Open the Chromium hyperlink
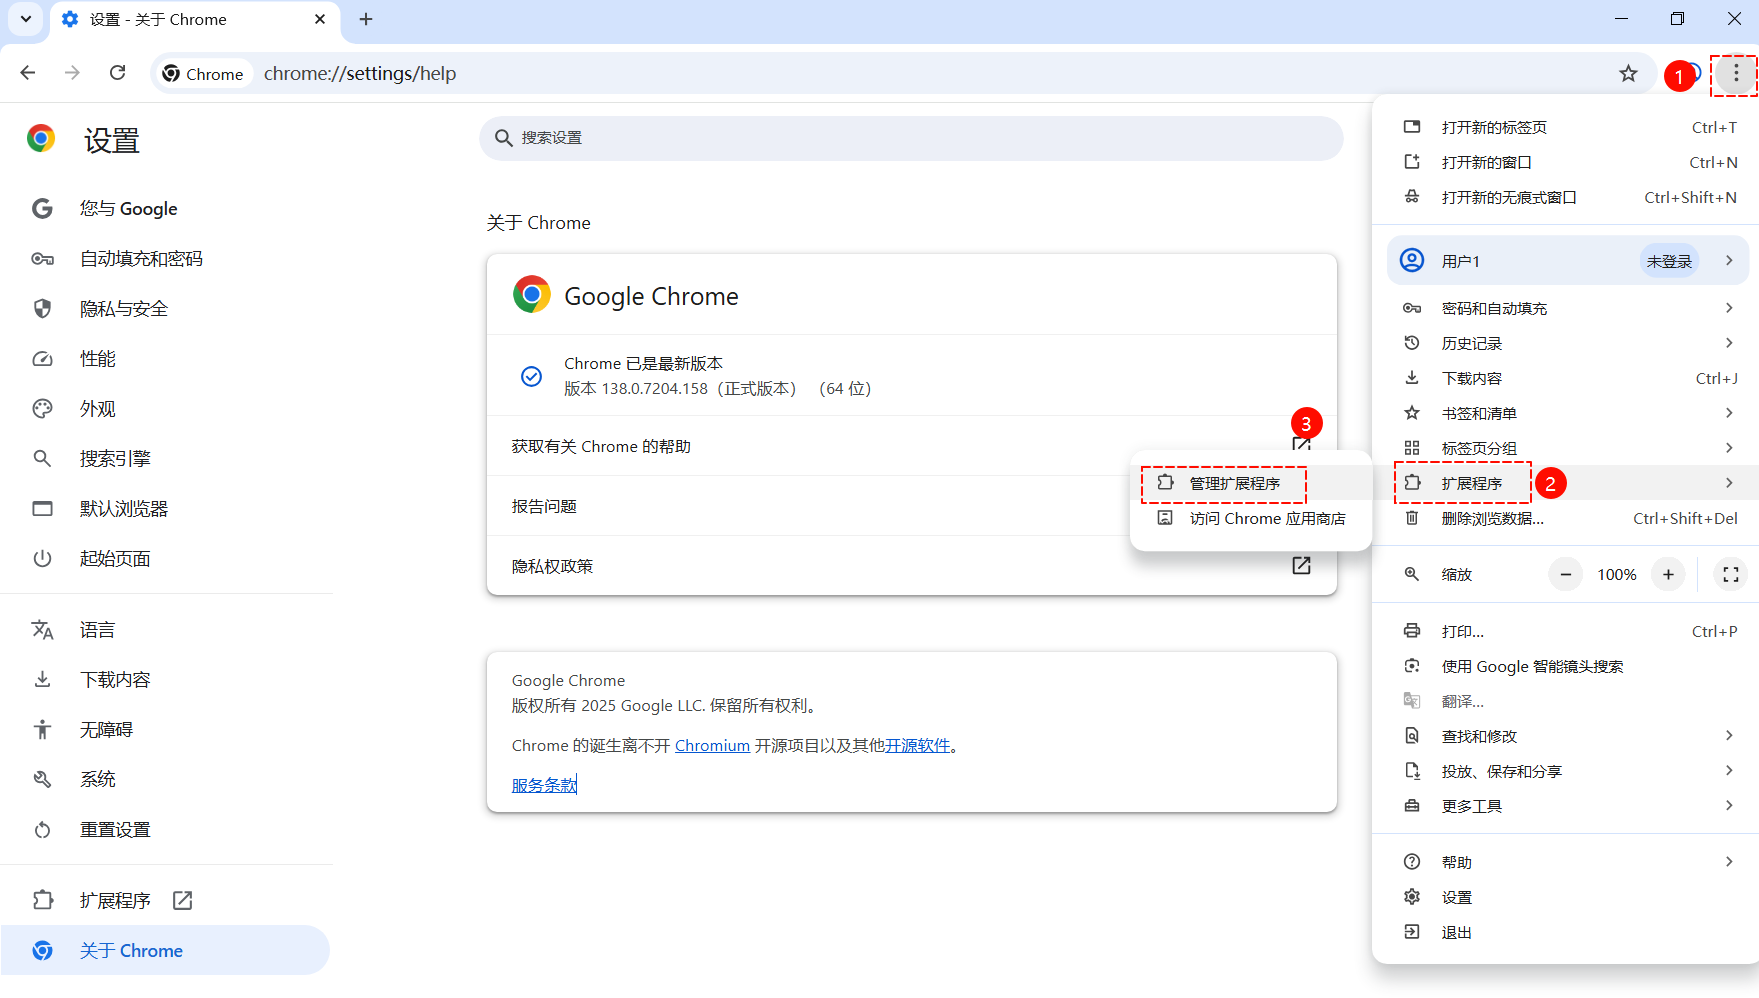 pos(712,745)
